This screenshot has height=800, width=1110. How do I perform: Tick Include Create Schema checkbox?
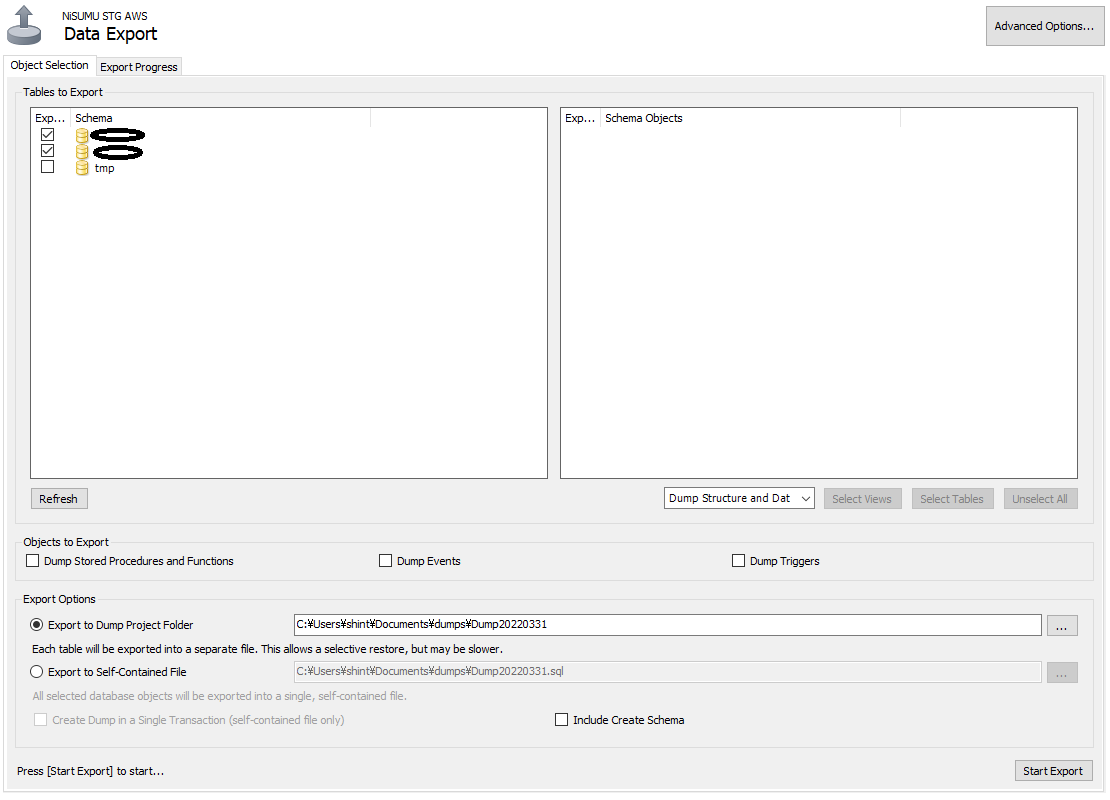(561, 720)
